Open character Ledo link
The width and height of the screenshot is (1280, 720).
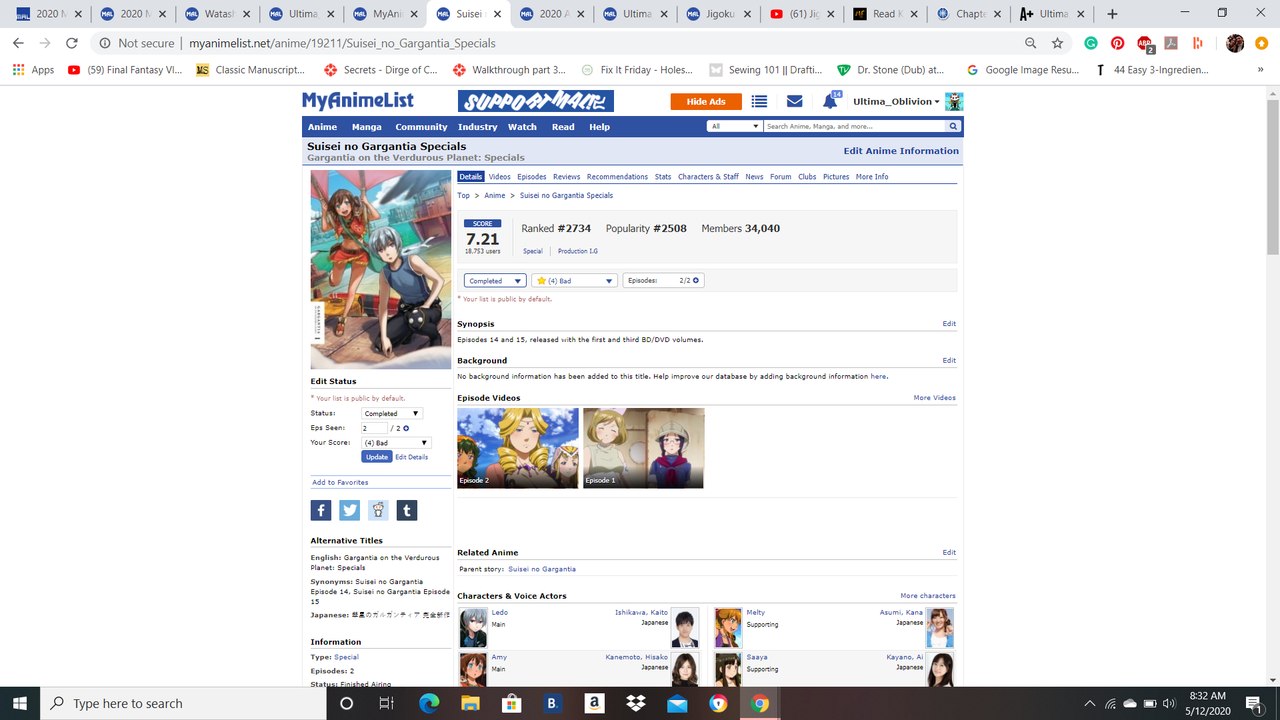[x=499, y=612]
